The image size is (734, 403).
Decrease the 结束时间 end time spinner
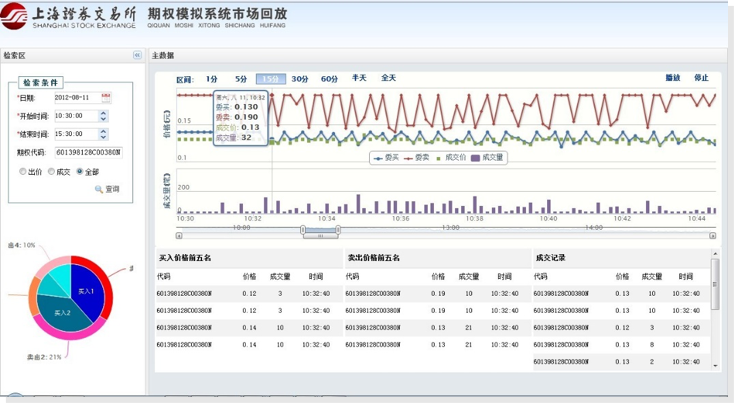click(103, 137)
